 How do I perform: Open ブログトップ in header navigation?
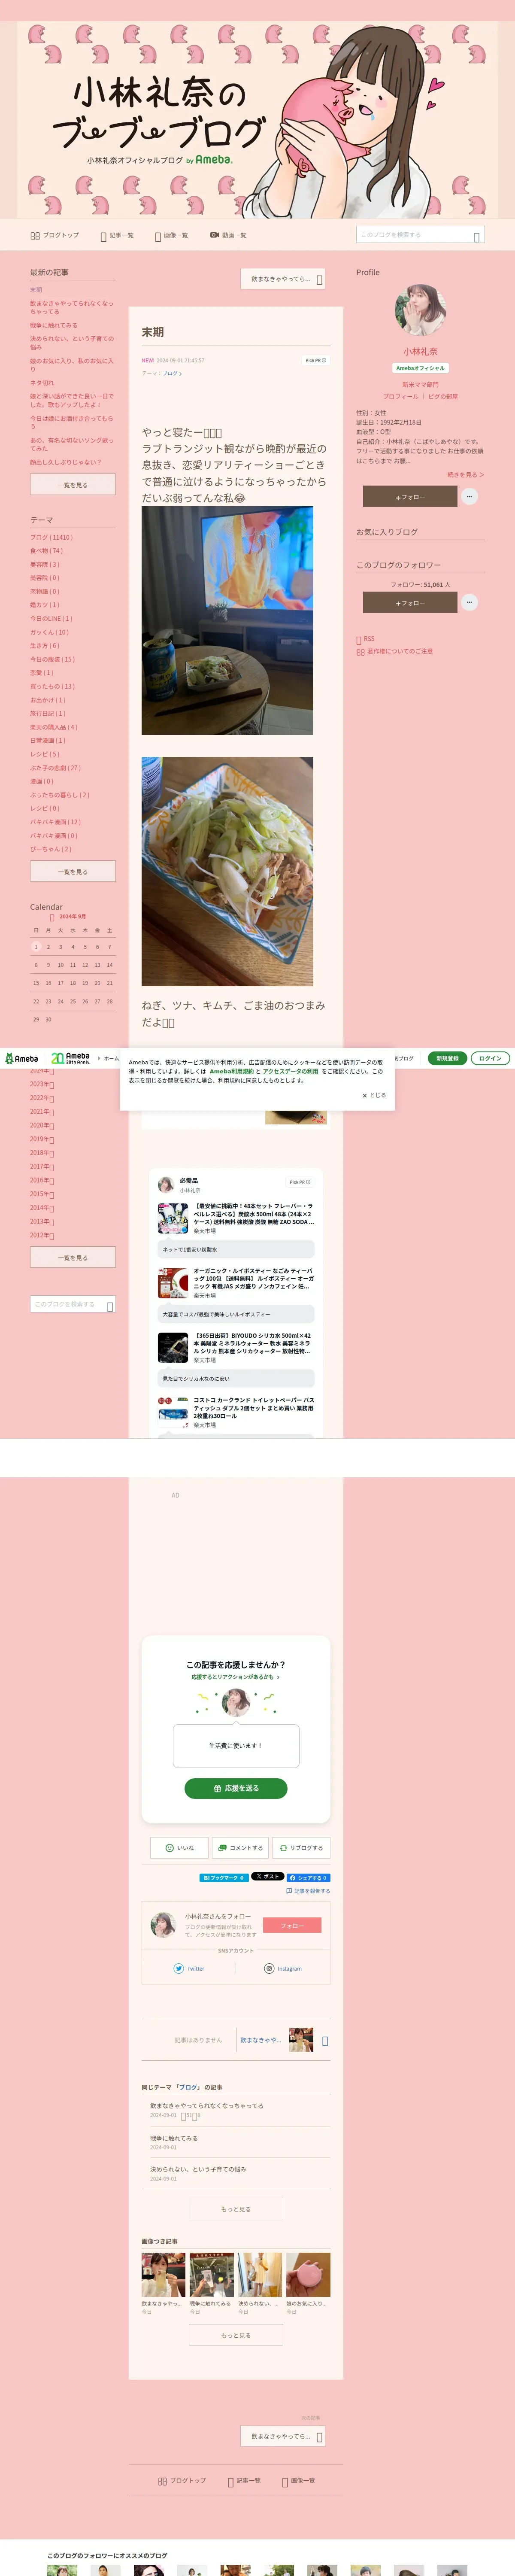pos(54,235)
